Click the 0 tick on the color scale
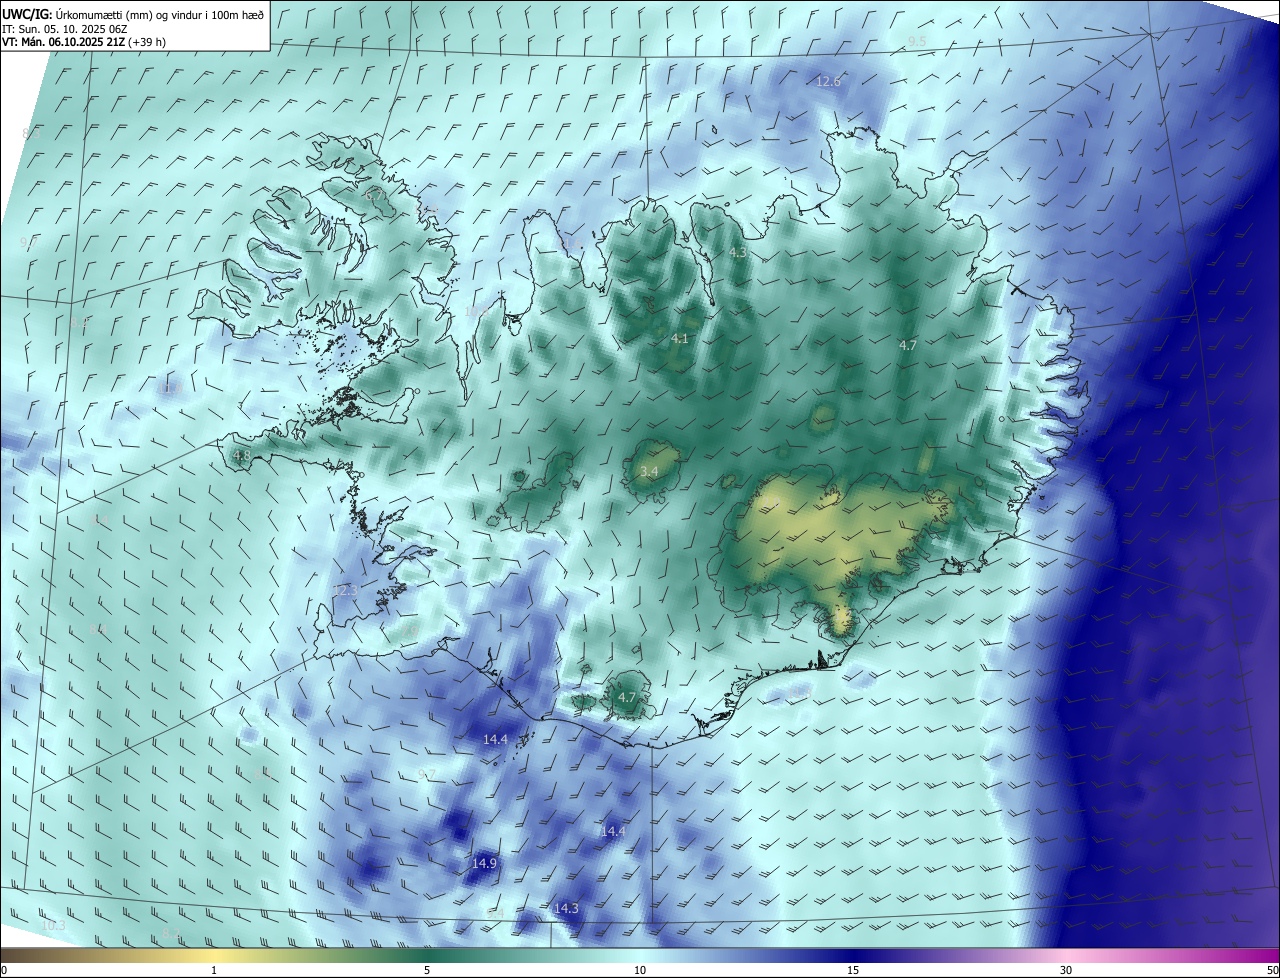This screenshot has width=1280, height=978. click(4, 970)
